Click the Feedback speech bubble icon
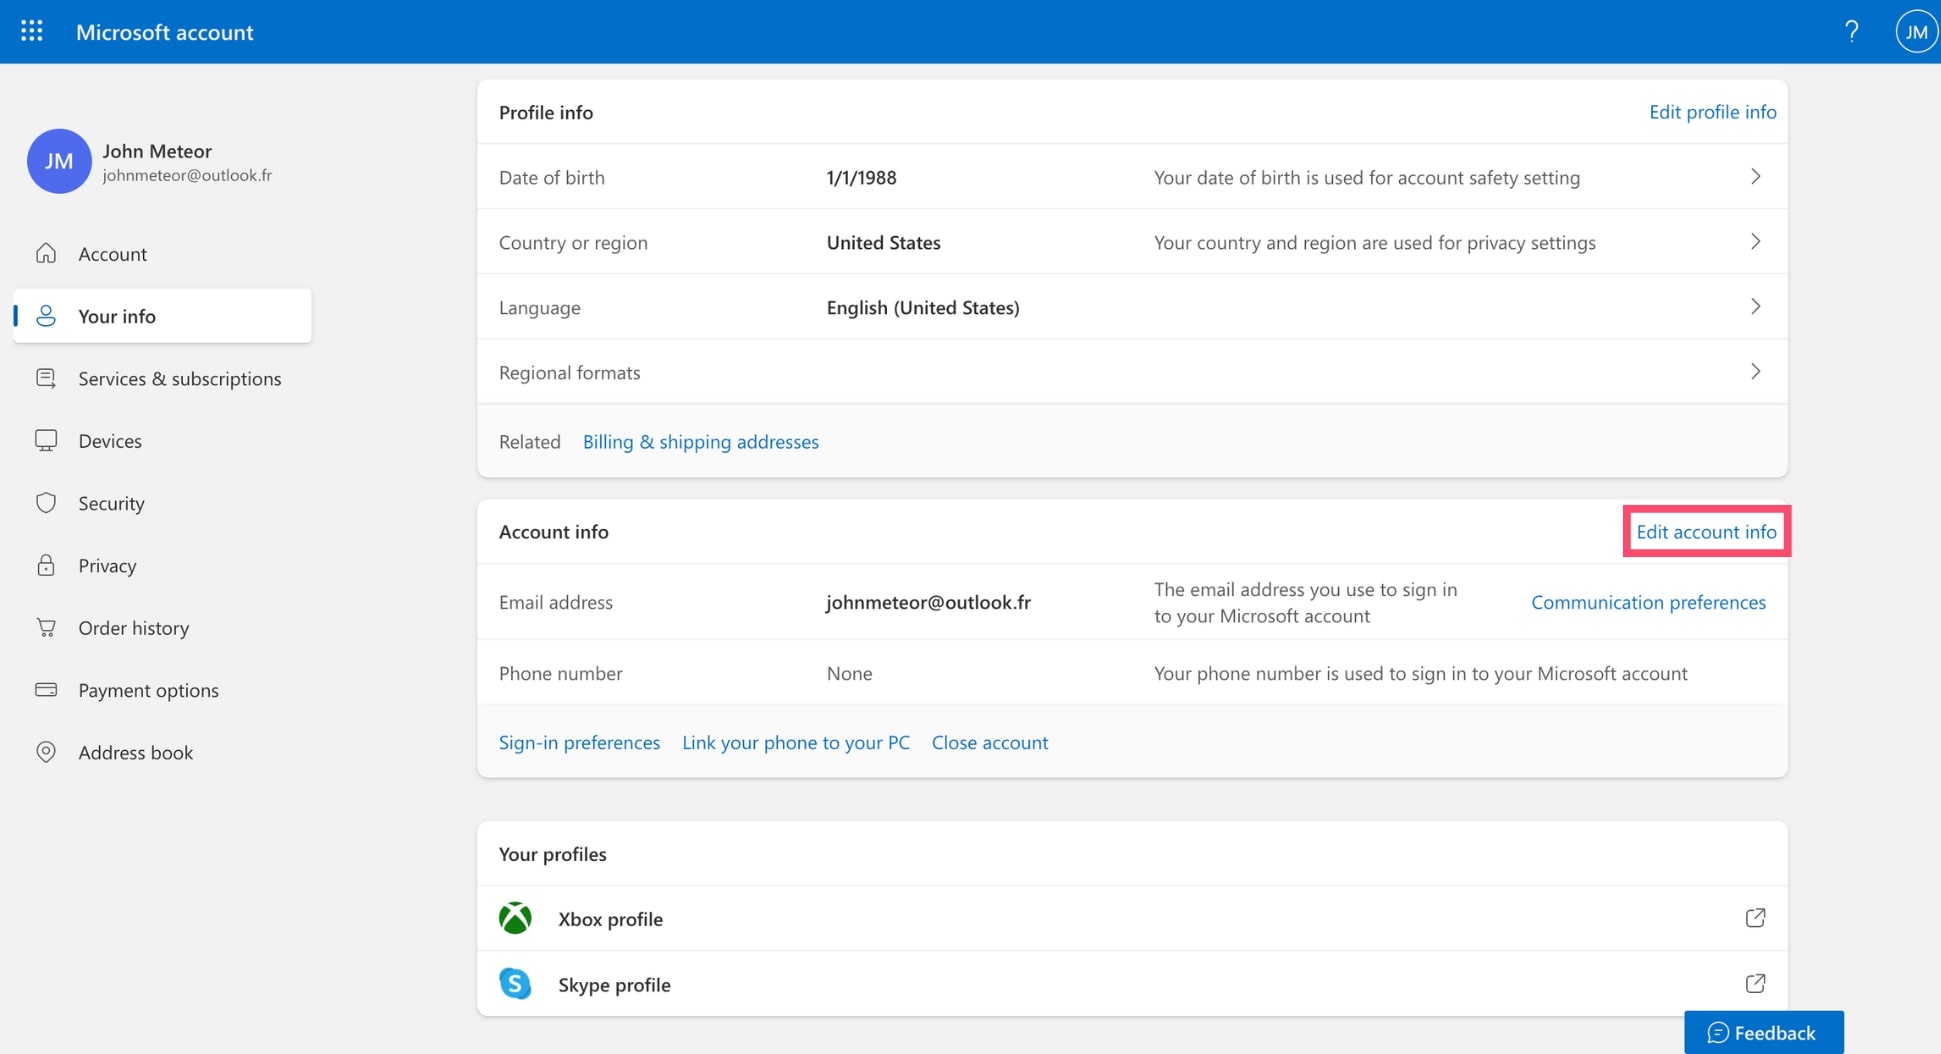Screen dimensions: 1941x1054 pyautogui.click(x=1717, y=1033)
